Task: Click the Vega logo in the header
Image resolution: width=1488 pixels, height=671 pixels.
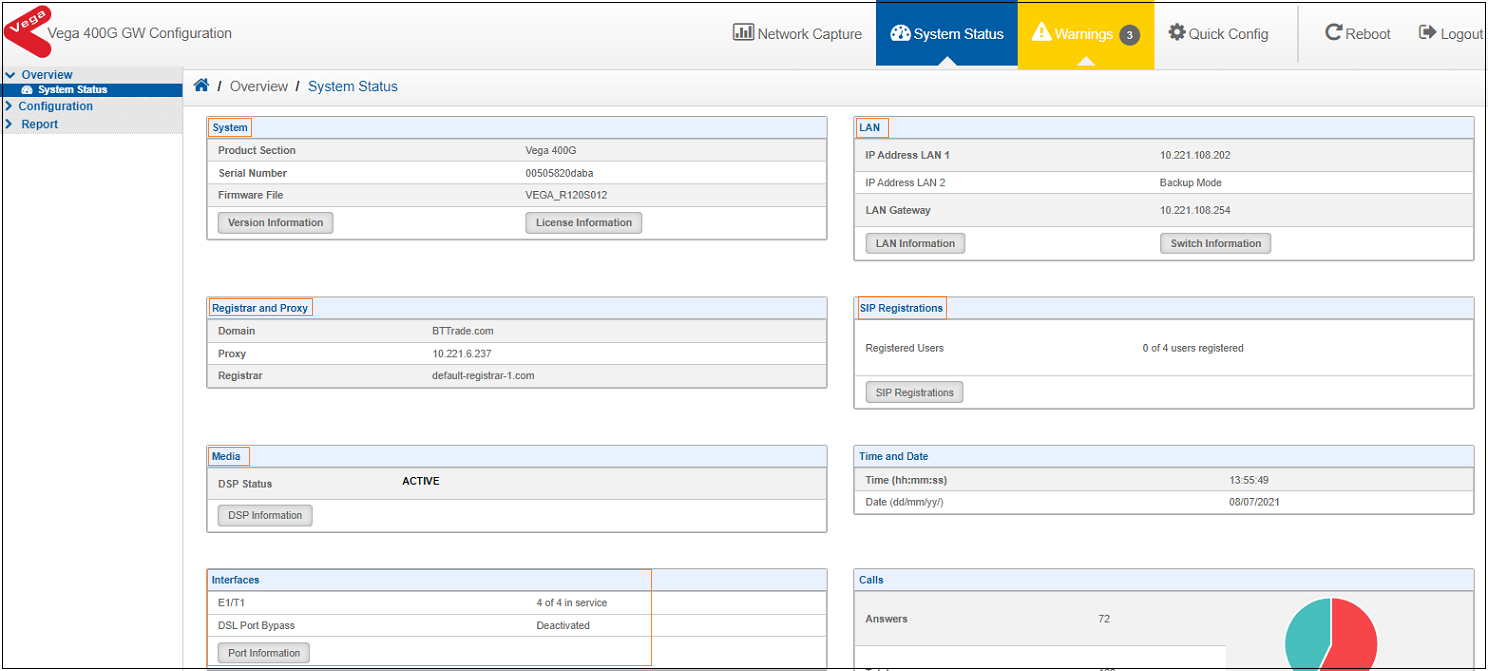Action: (26, 32)
